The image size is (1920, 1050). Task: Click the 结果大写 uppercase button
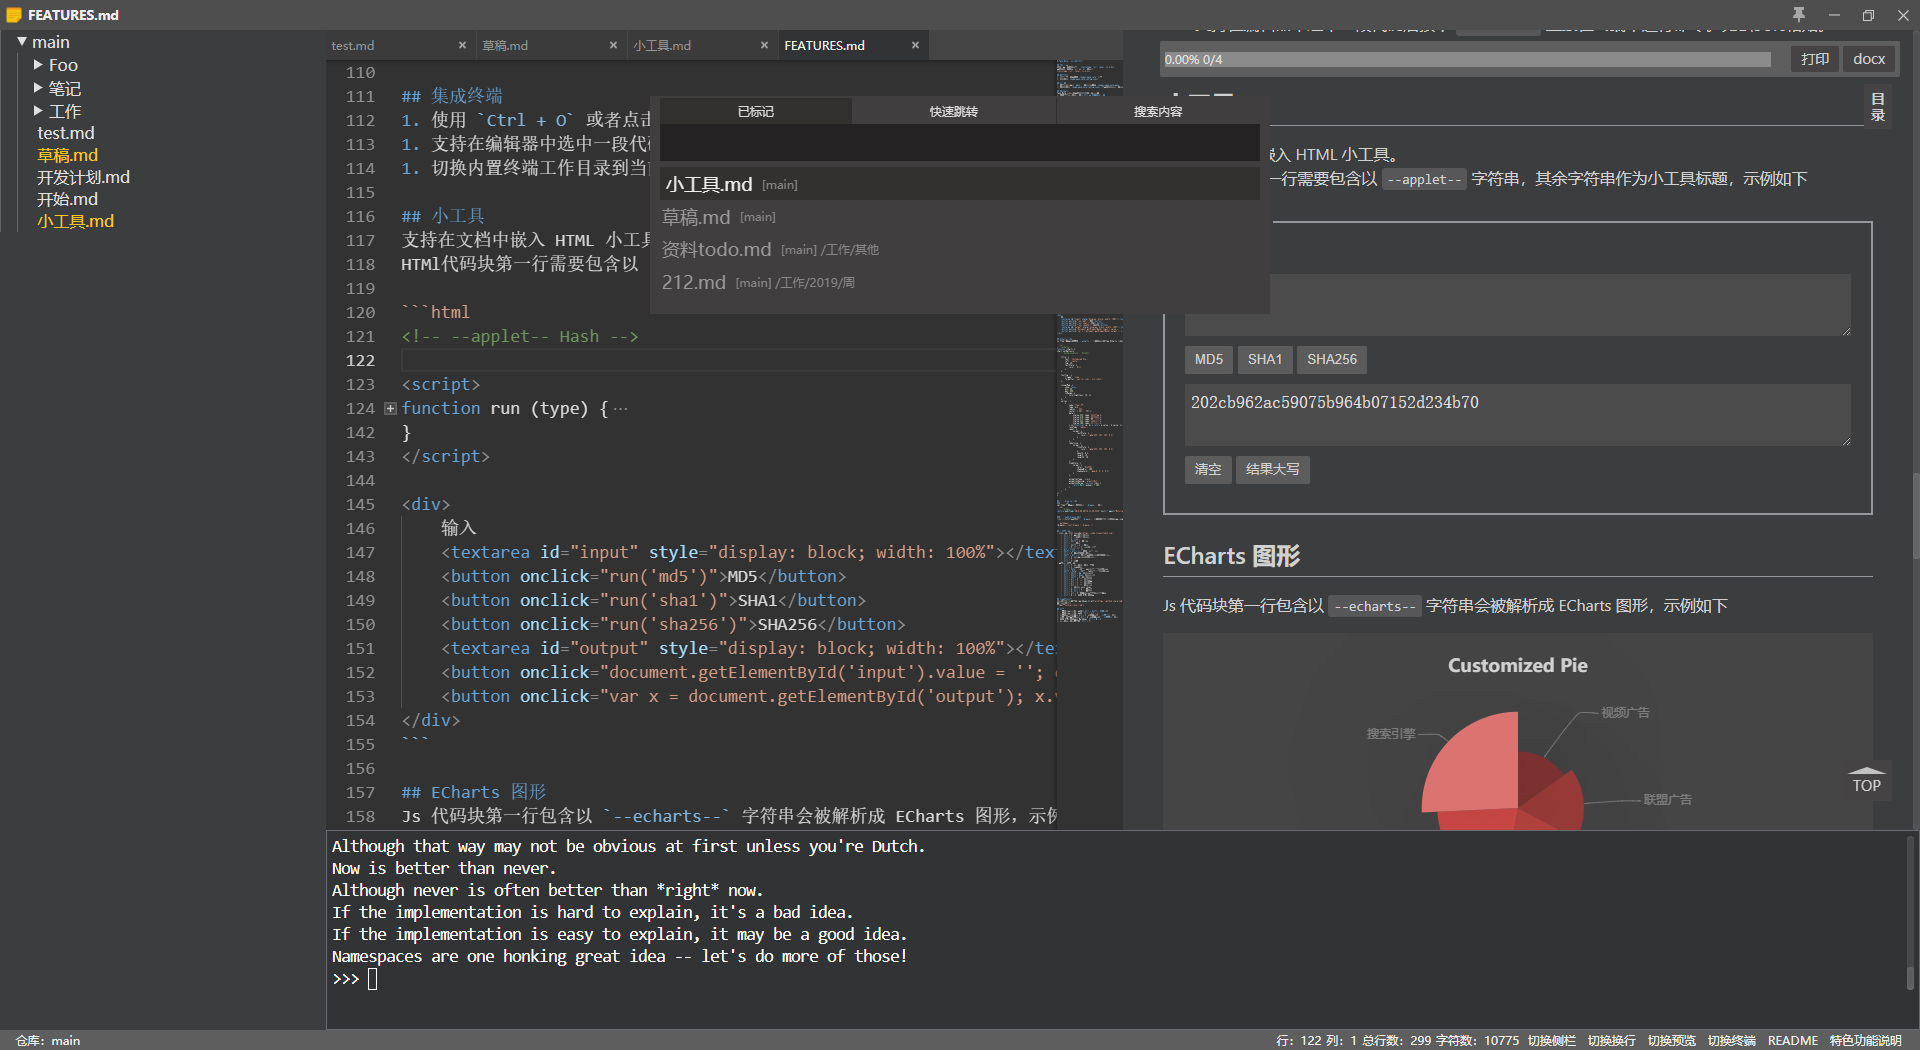pos(1272,469)
